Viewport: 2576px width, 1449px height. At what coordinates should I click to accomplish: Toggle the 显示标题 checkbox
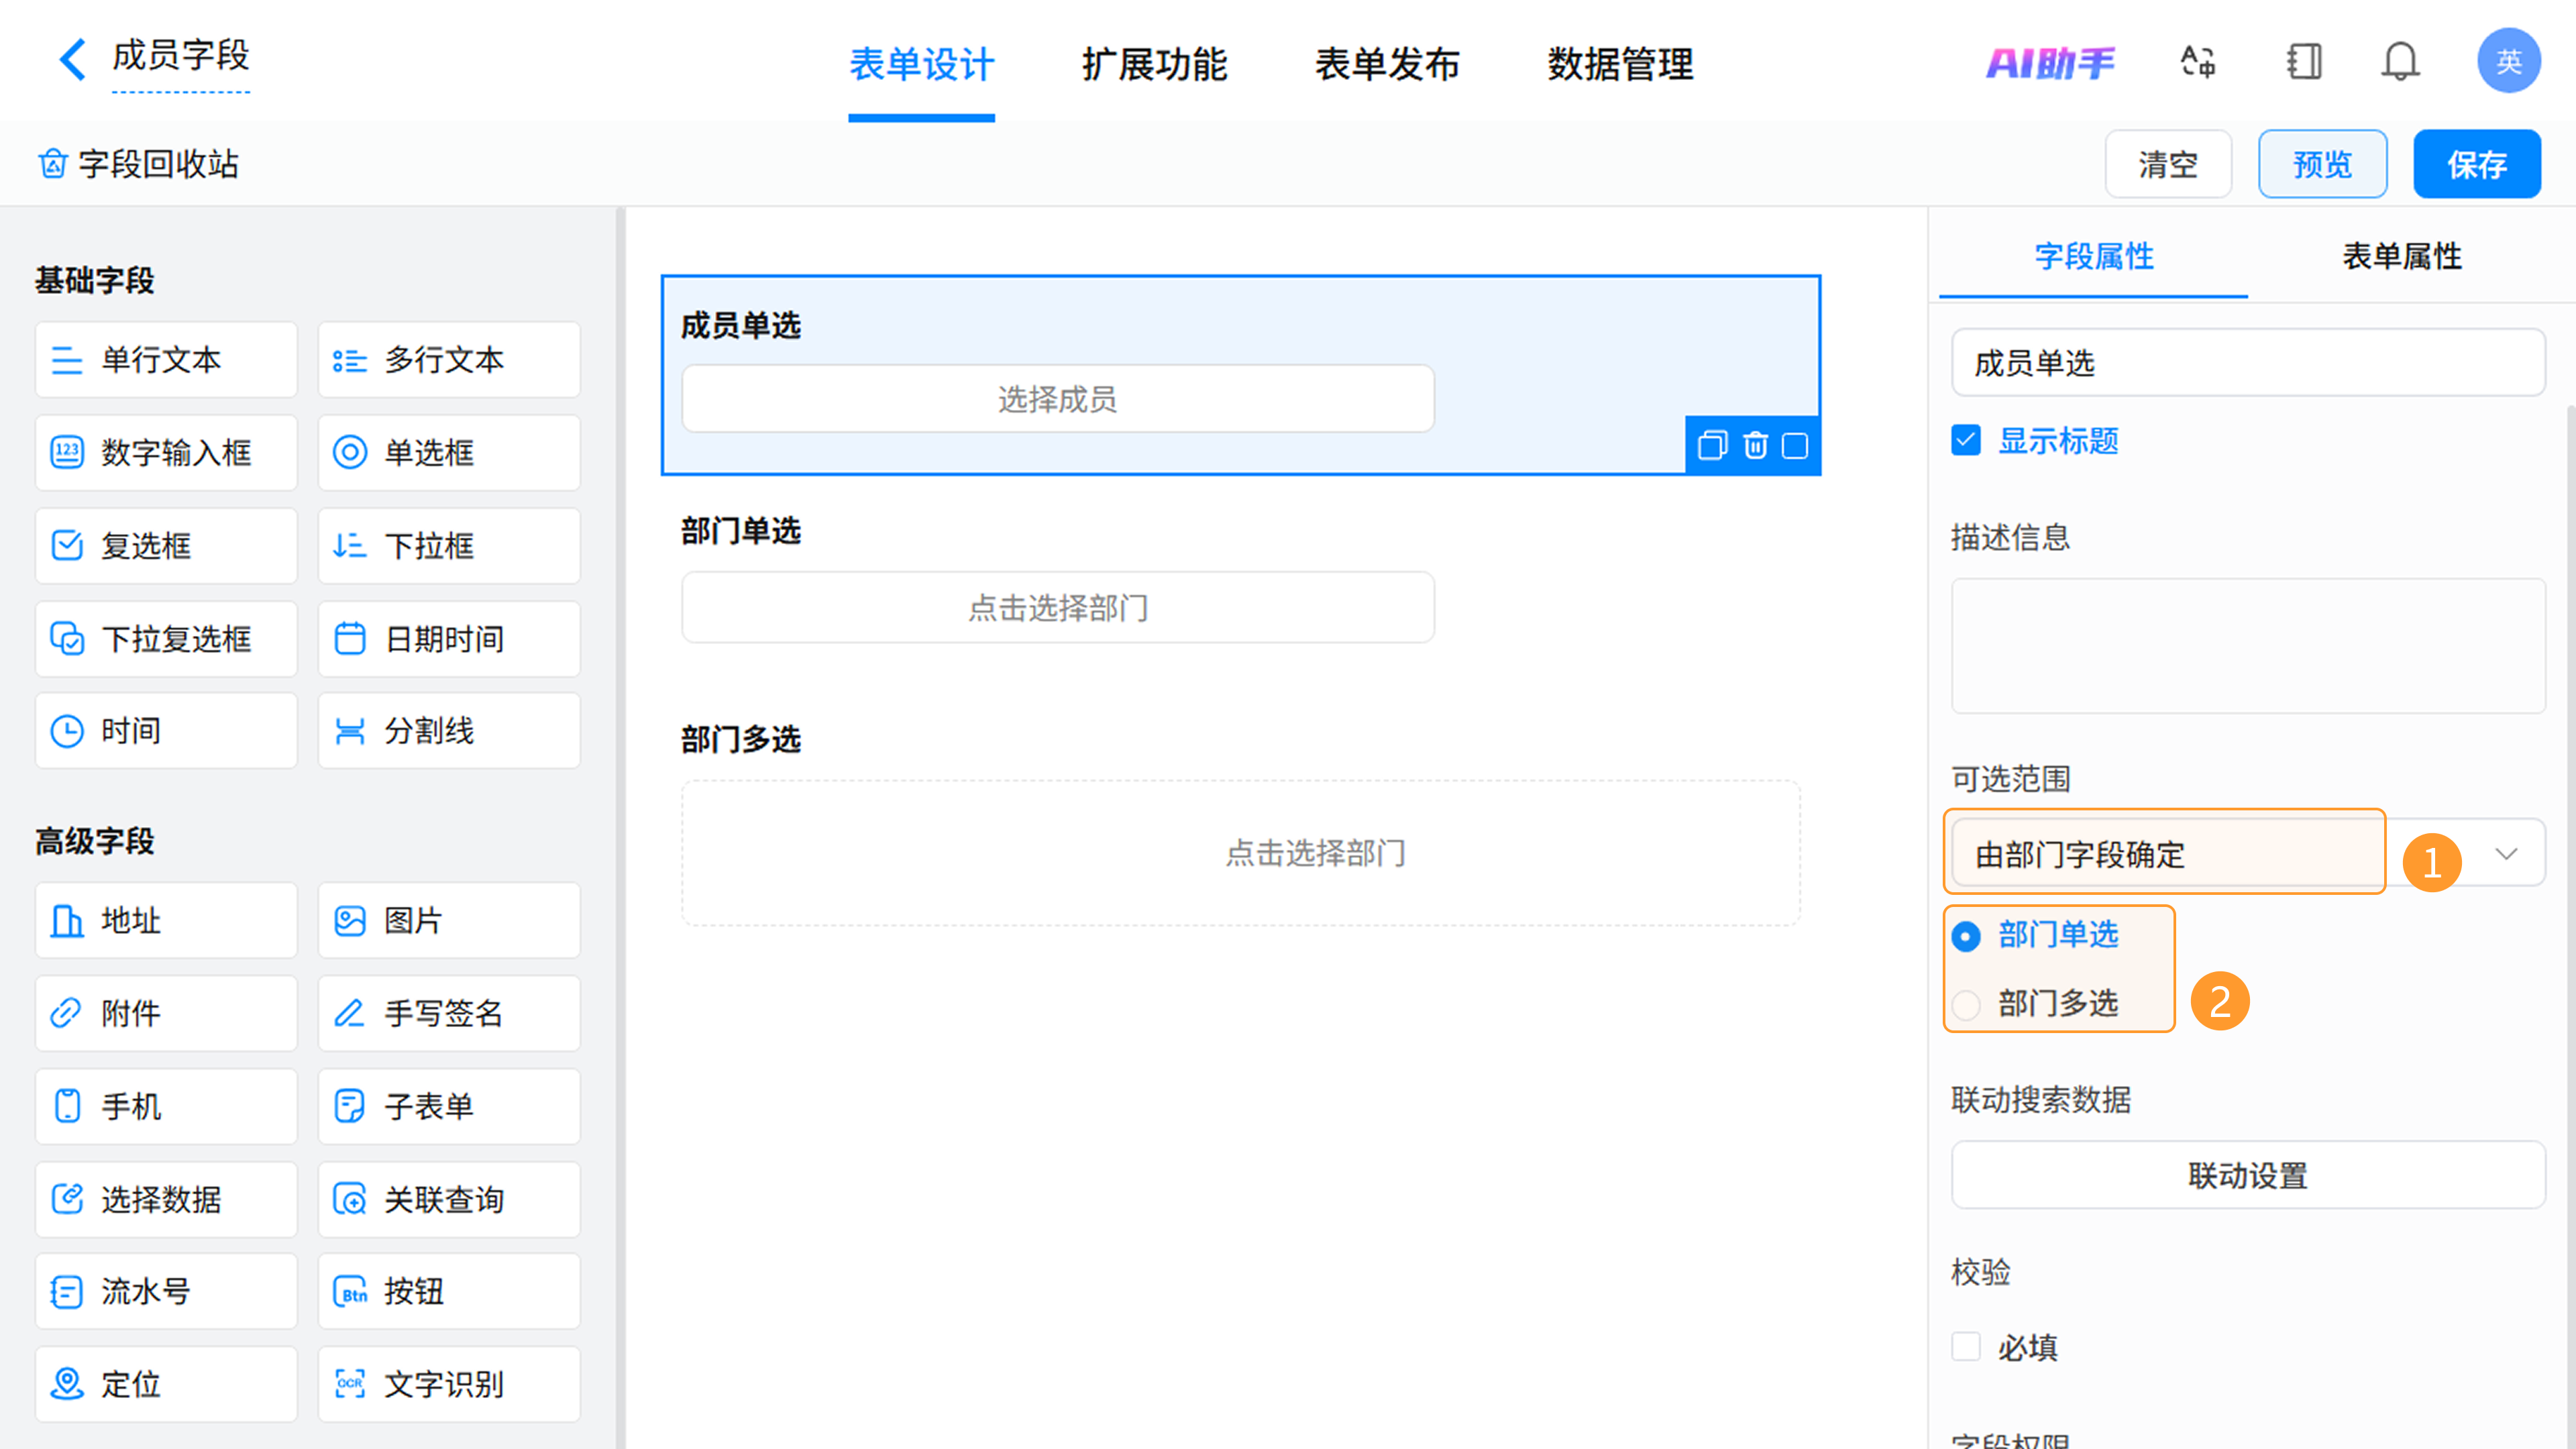click(1966, 440)
